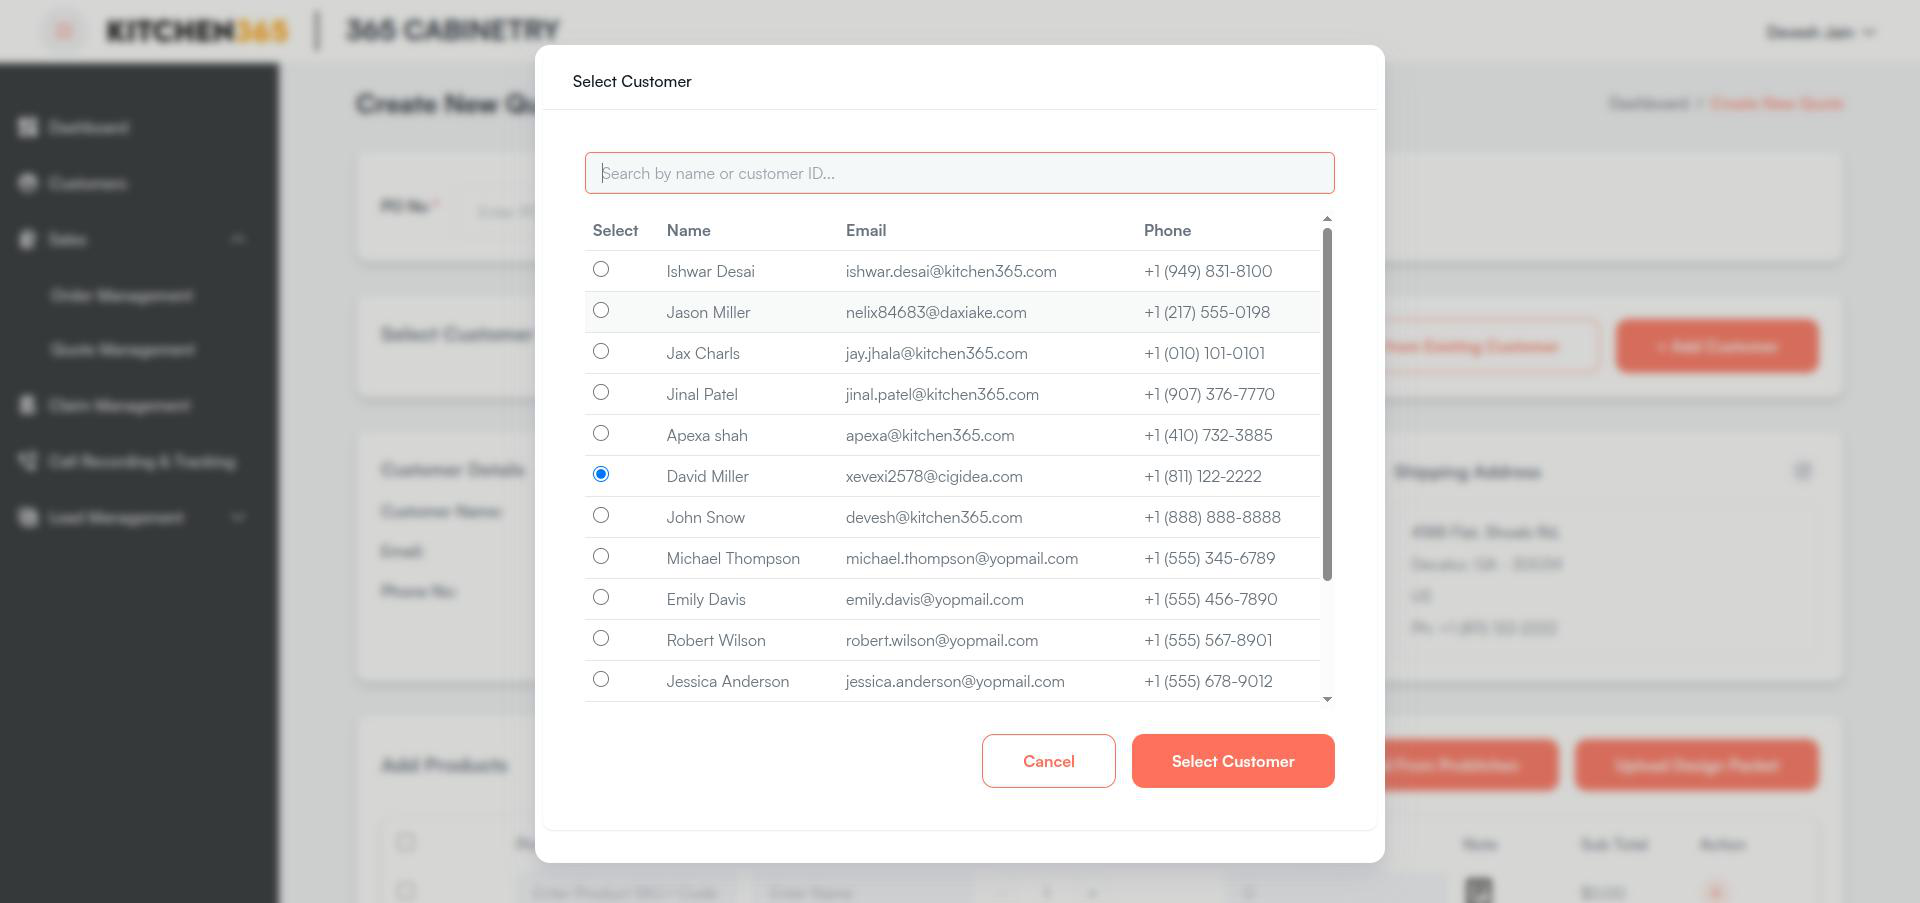Viewport: 1920px width, 903px height.
Task: Choose John Snow radio button
Action: pyautogui.click(x=601, y=515)
